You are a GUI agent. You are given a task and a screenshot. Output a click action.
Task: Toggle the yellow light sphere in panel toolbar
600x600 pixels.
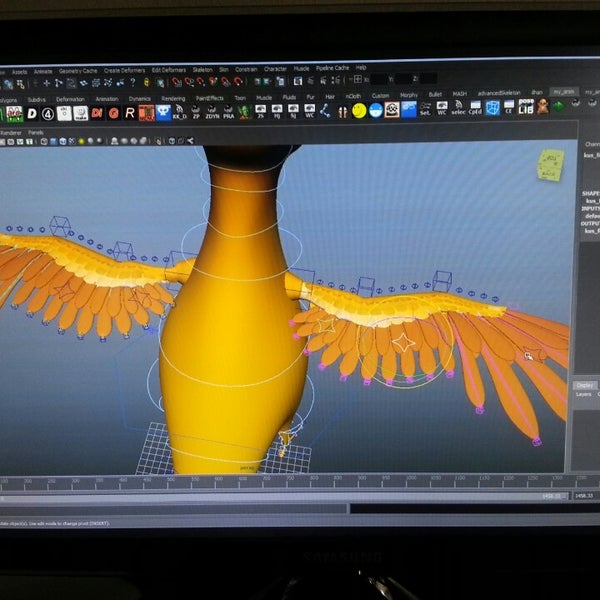[x=81, y=142]
